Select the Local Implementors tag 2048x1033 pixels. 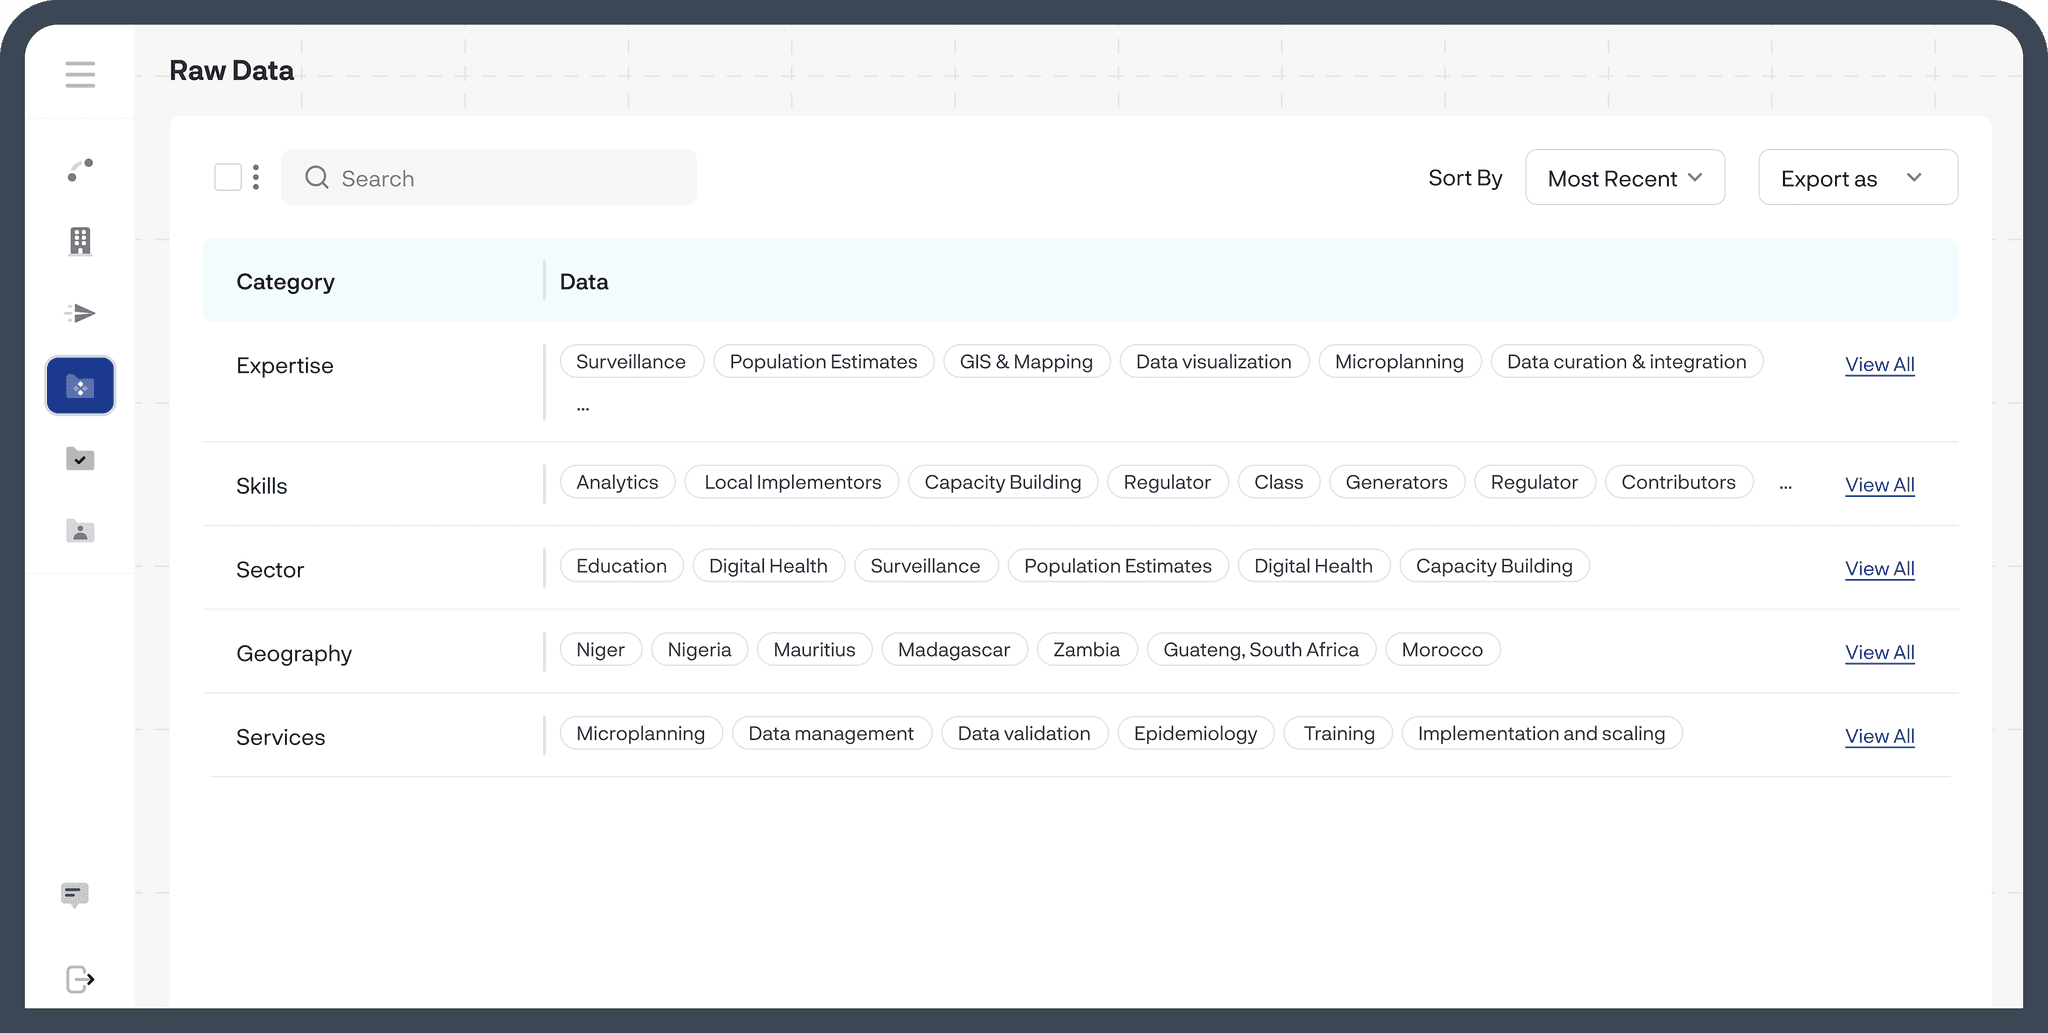[793, 482]
